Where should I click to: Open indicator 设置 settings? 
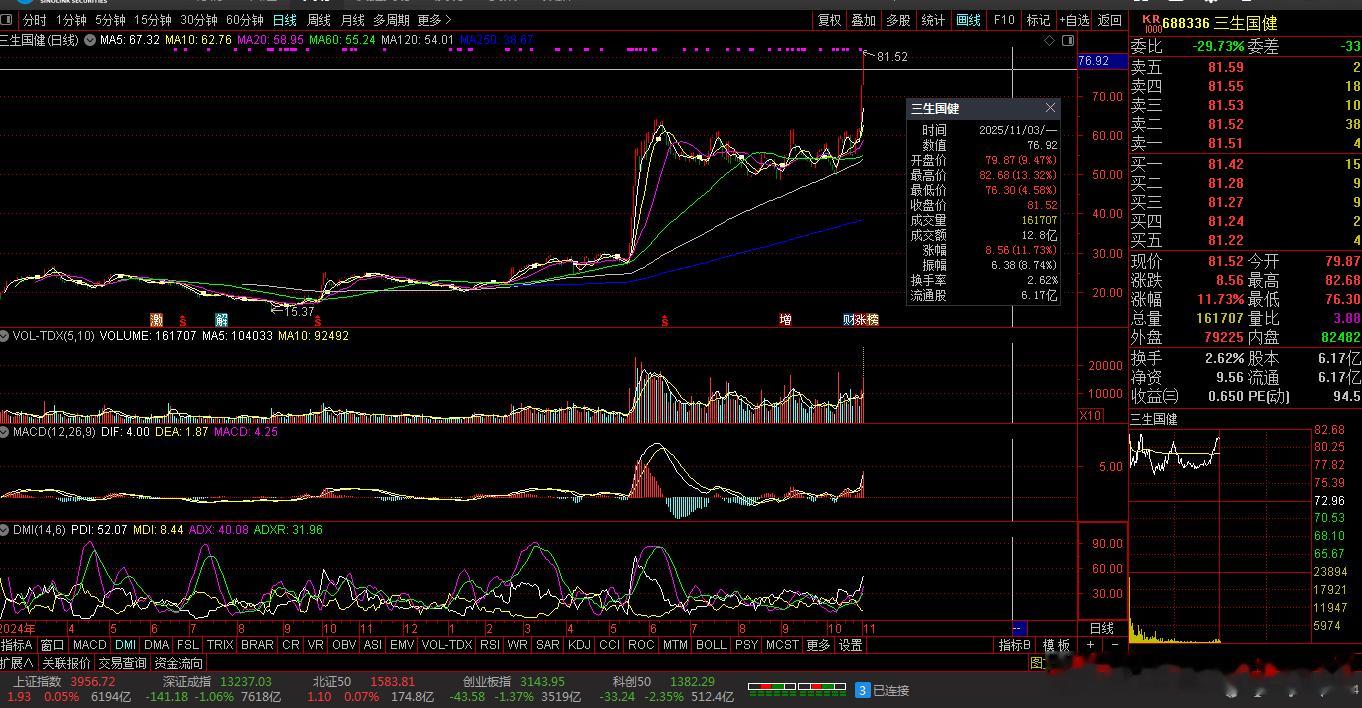850,645
